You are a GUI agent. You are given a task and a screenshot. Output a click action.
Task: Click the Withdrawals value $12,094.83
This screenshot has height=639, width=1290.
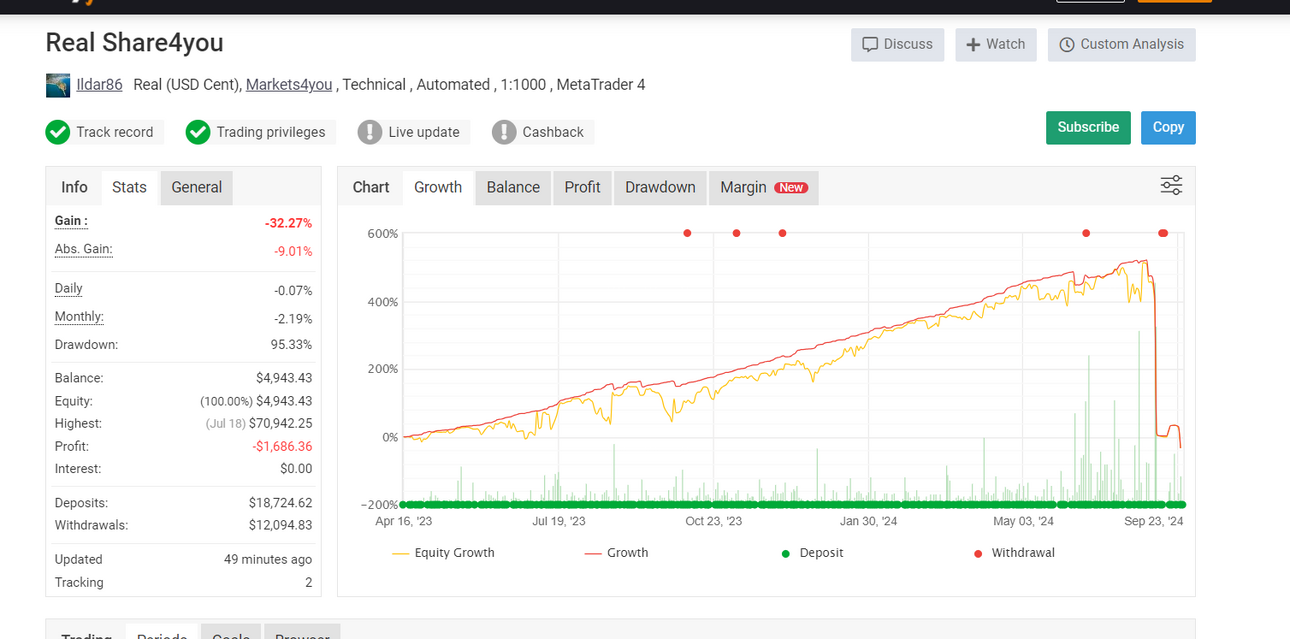[x=280, y=525]
